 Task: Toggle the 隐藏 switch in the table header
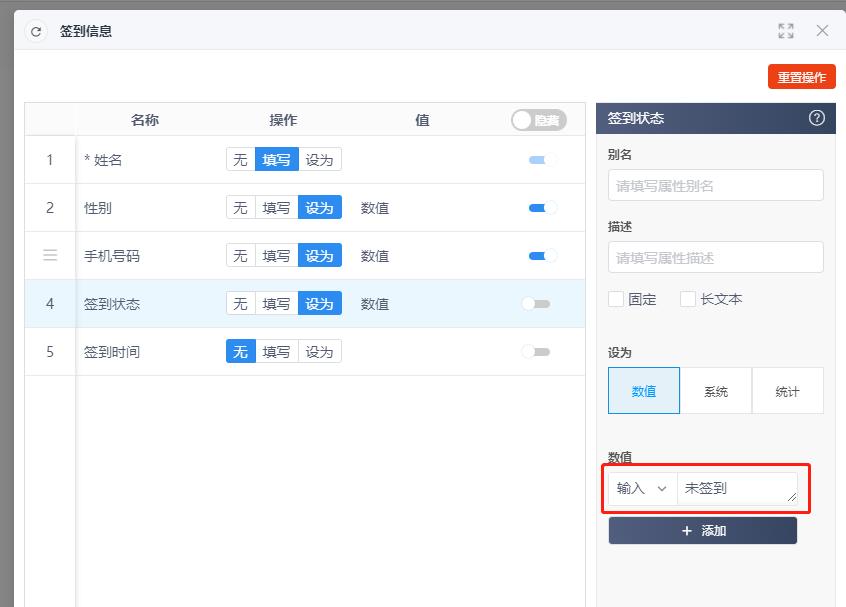point(536,118)
